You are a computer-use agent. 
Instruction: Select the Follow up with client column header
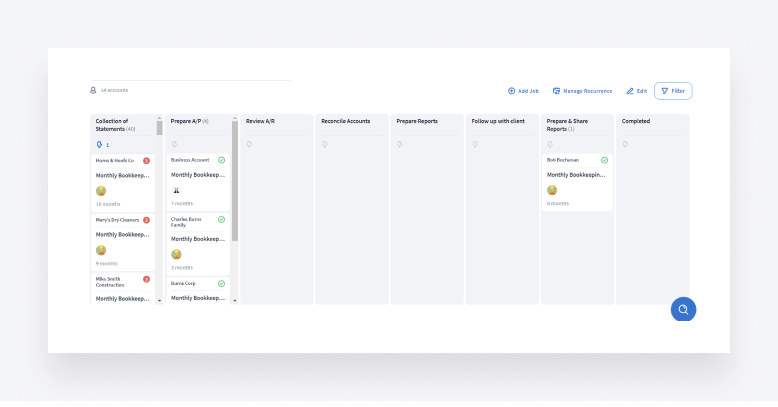(498, 121)
